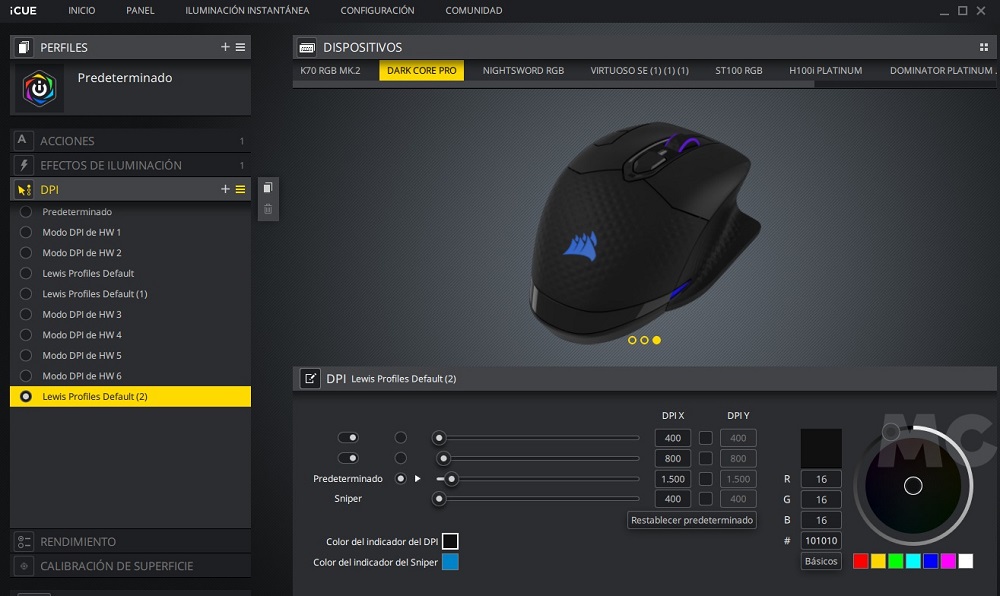Select the Modo DPI de HW 3 radio
This screenshot has height=596, width=1000.
pos(26,315)
